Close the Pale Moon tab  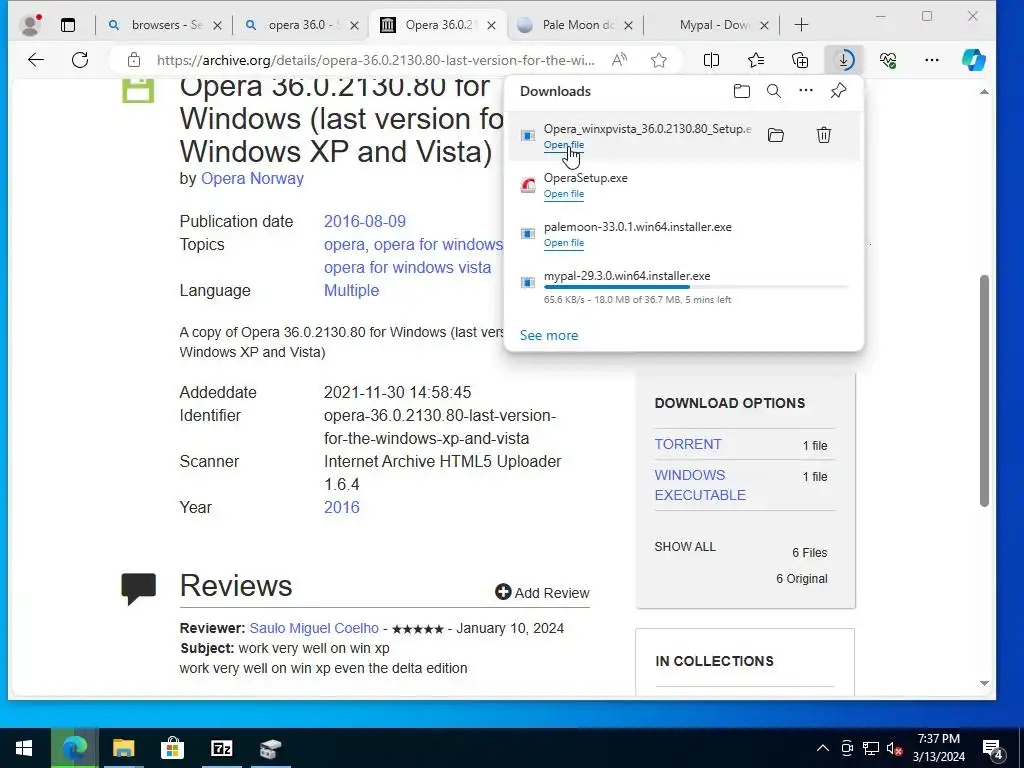pyautogui.click(x=628, y=25)
